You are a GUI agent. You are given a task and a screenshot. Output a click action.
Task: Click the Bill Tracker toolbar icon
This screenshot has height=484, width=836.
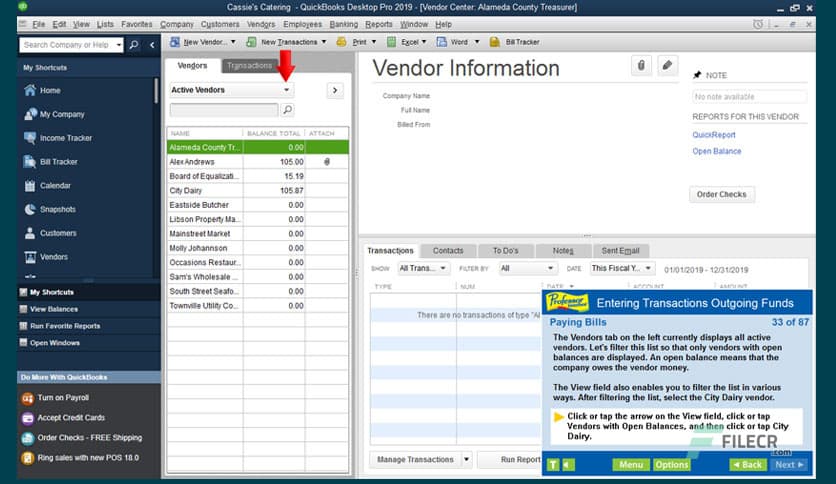coord(495,42)
